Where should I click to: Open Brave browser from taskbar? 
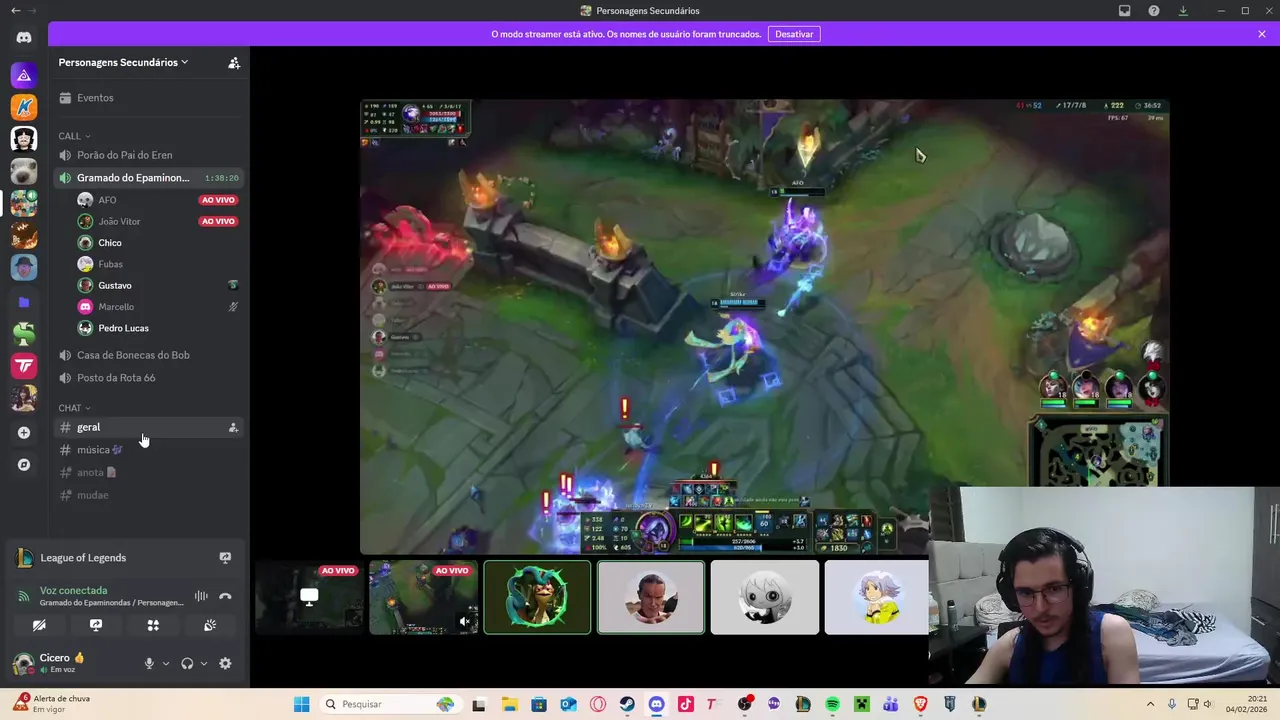(920, 704)
